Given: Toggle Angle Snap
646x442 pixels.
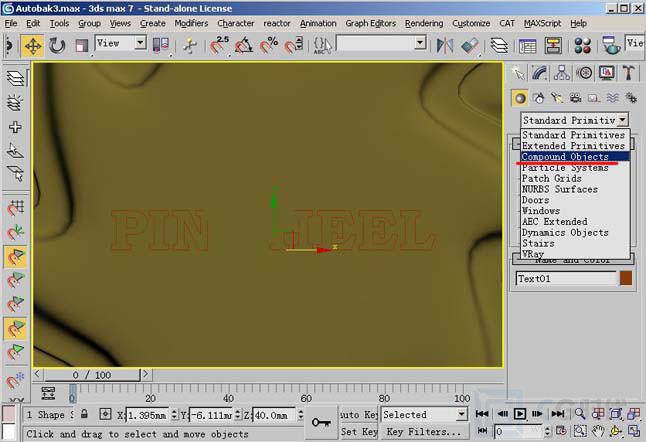Looking at the screenshot, I should coord(244,45).
